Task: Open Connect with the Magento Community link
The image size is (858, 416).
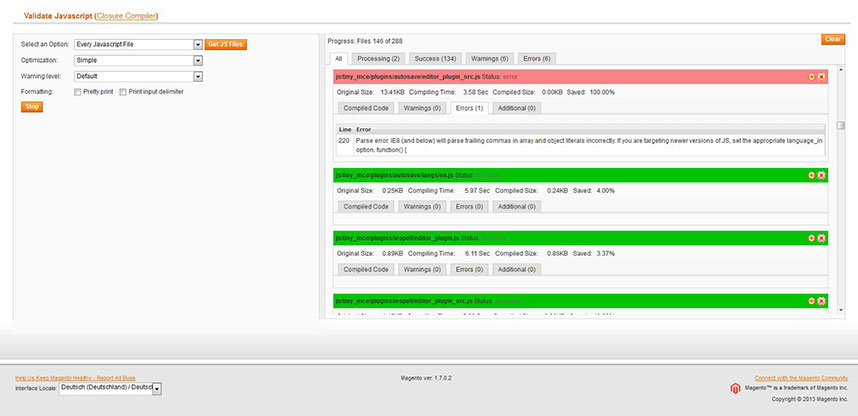Action: click(801, 378)
